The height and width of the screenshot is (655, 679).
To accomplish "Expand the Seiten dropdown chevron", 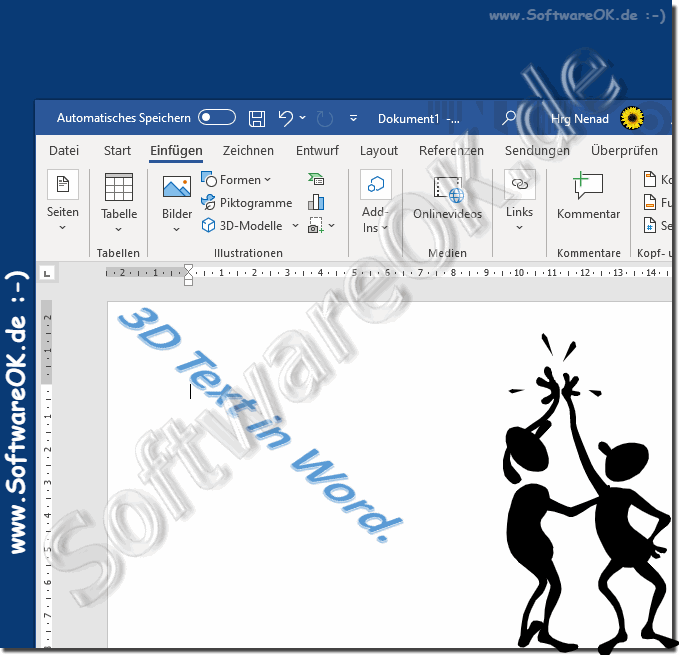I will pyautogui.click(x=63, y=227).
